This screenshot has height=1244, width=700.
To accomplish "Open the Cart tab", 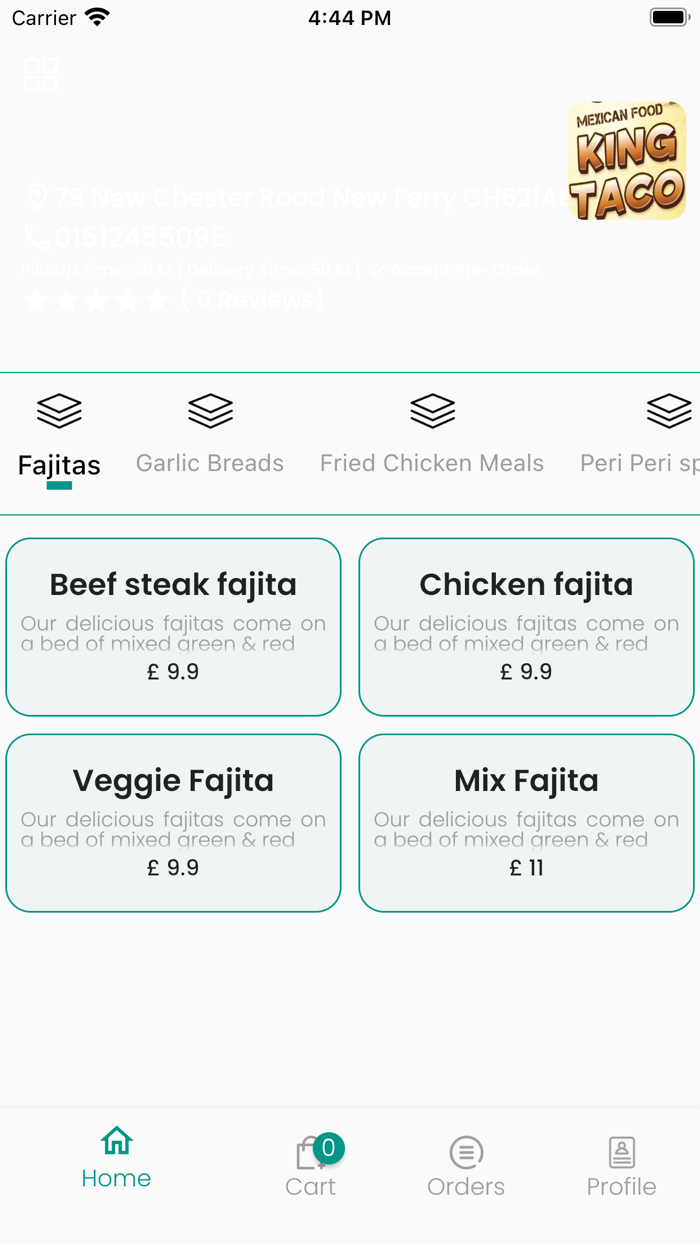I will [x=310, y=1166].
